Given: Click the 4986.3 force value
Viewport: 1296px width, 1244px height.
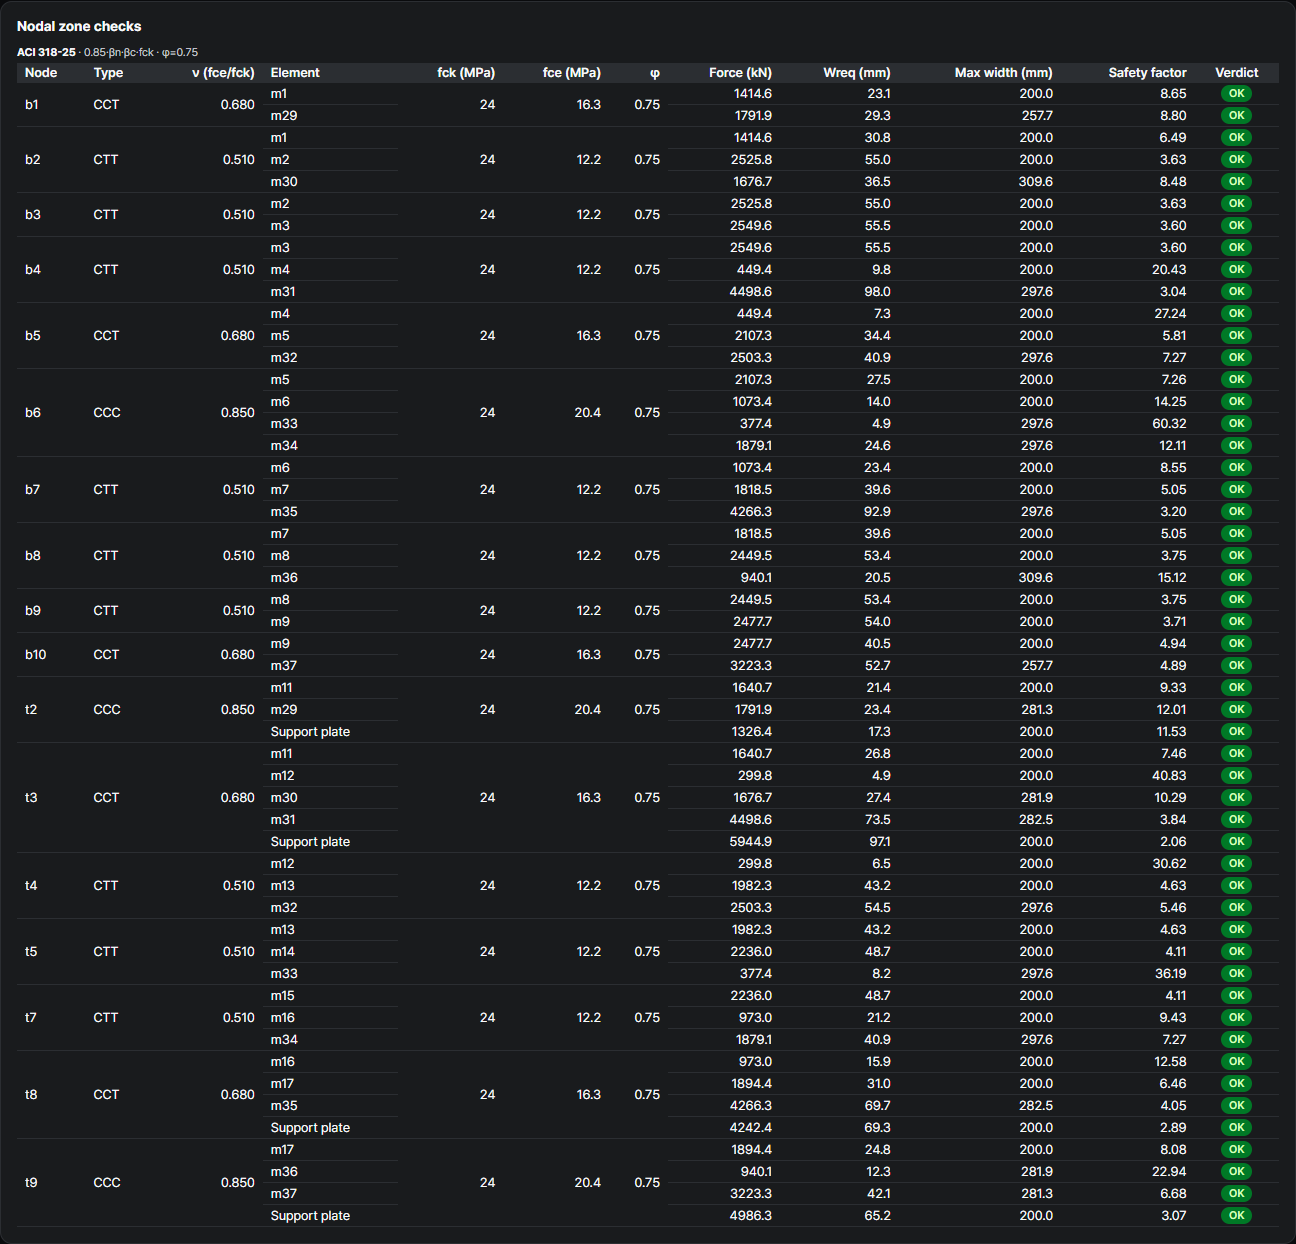Looking at the screenshot, I should pos(751,1215).
